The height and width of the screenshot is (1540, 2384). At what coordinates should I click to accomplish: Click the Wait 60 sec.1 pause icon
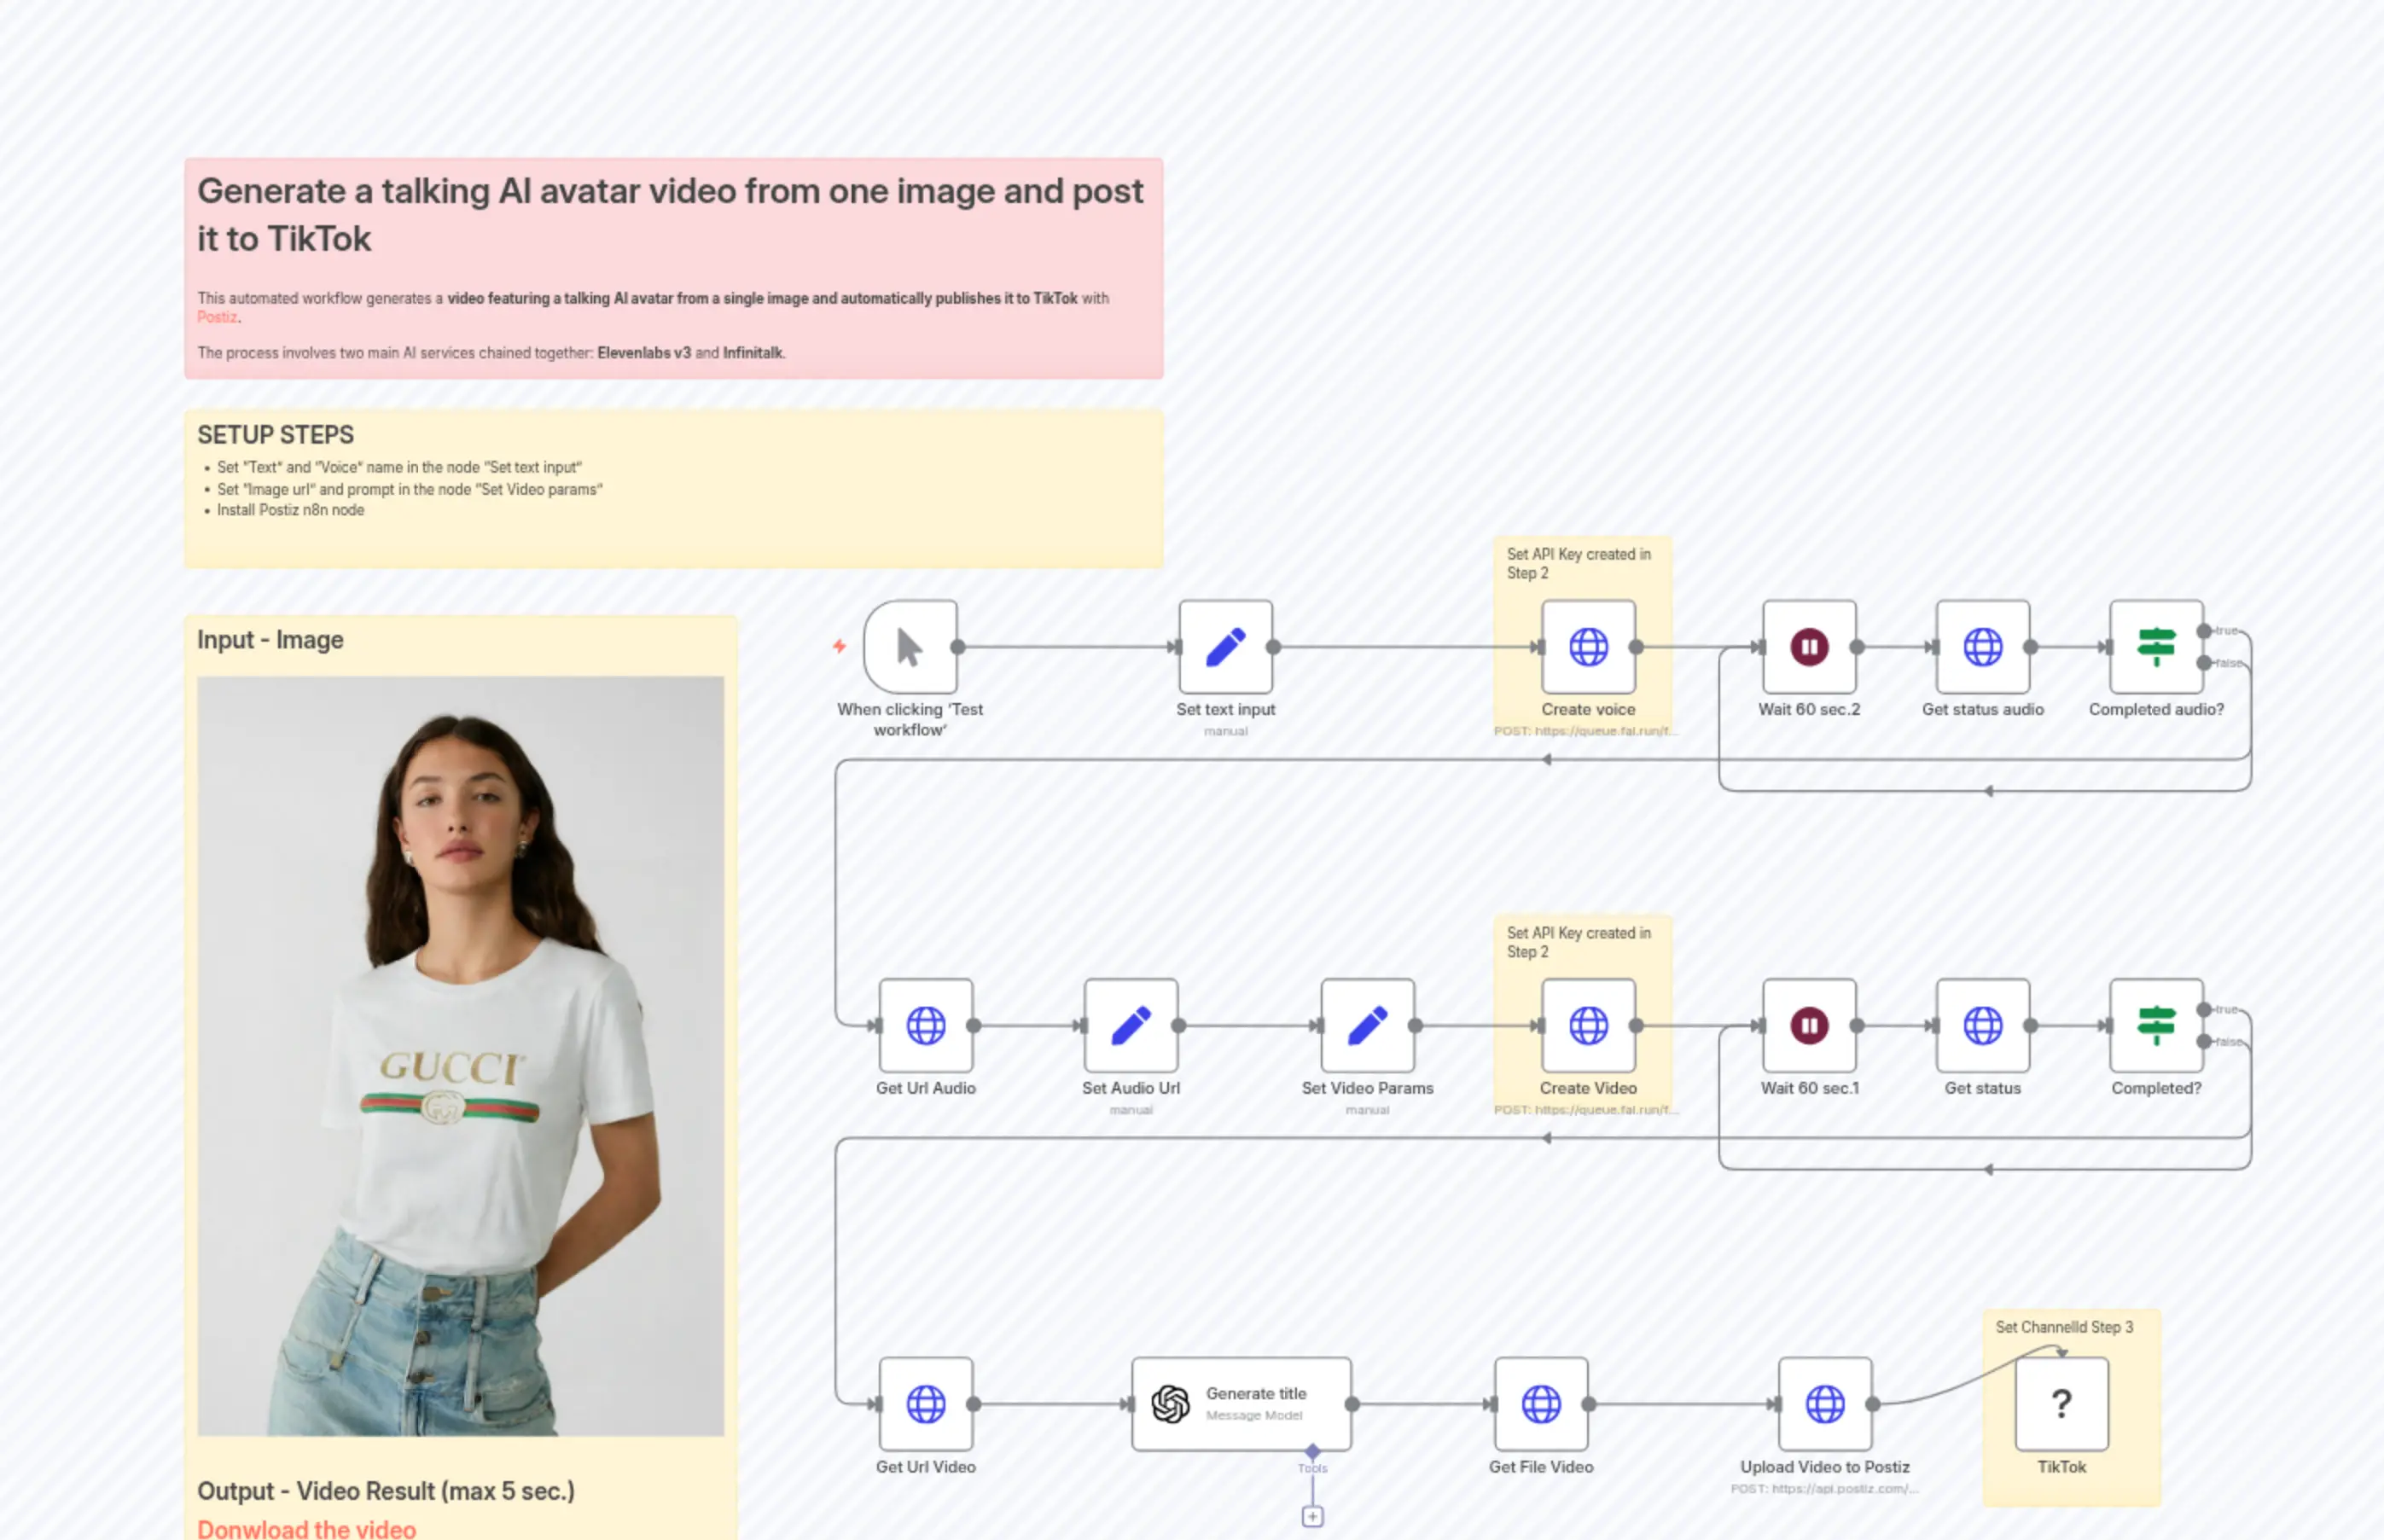tap(1808, 1025)
